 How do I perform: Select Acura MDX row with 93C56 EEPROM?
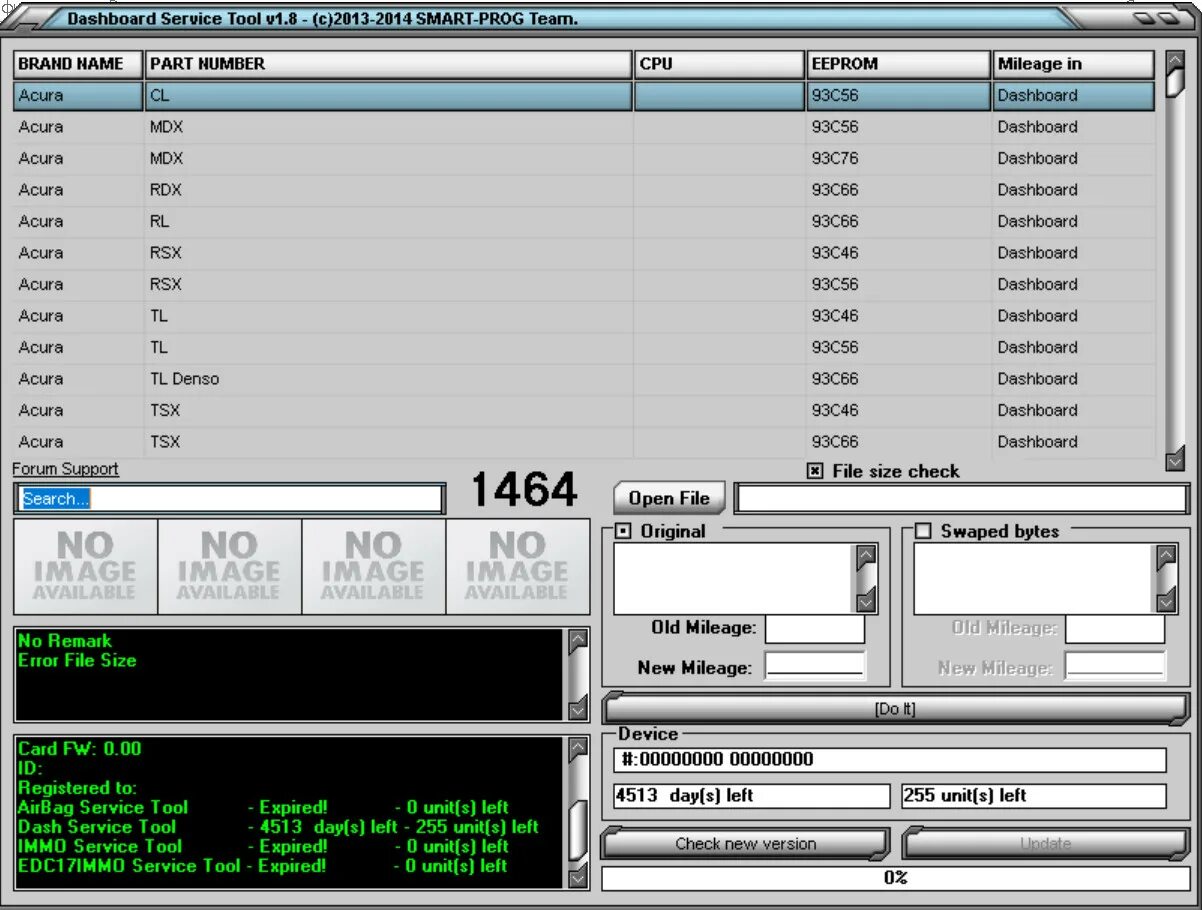tap(584, 127)
